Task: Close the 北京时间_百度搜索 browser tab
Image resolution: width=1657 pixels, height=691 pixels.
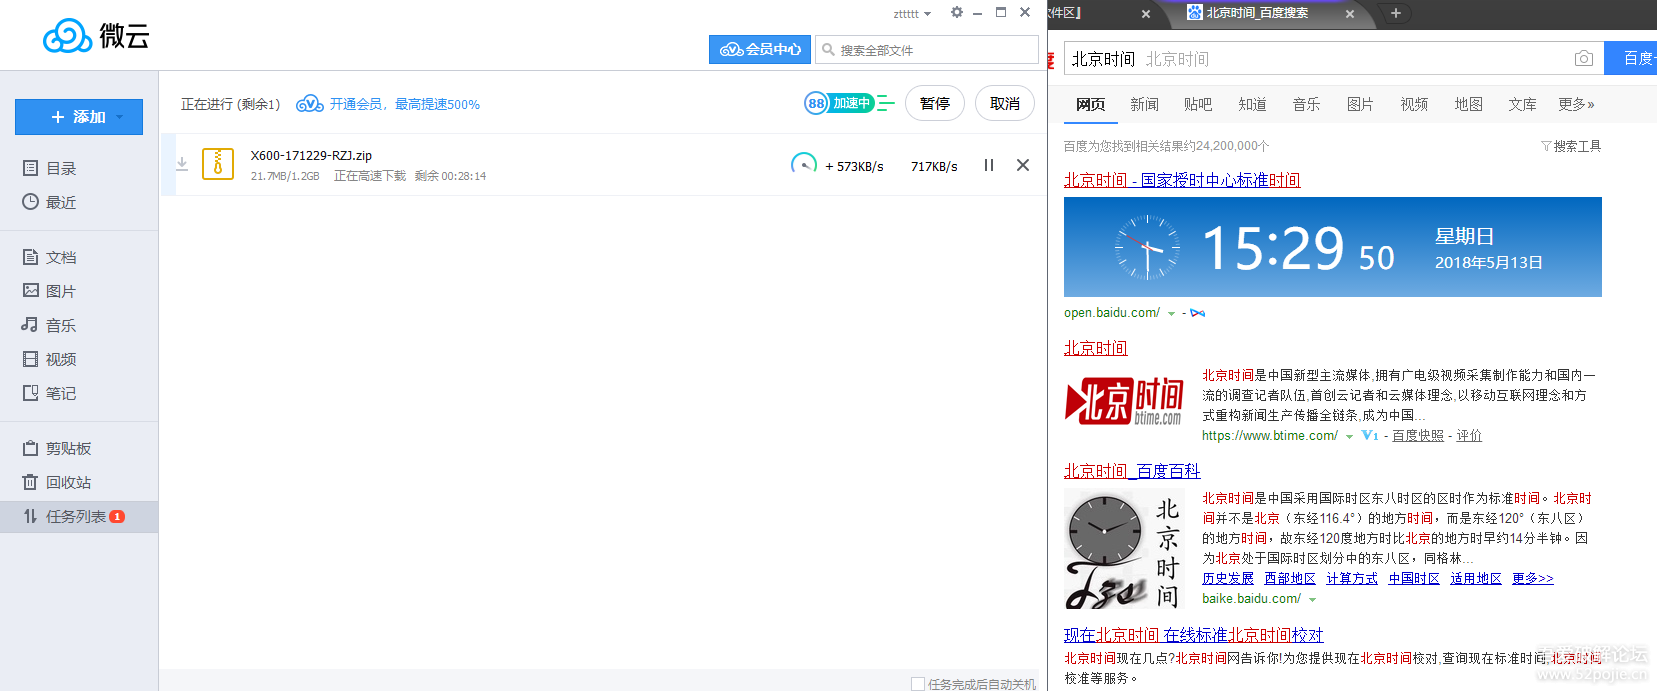Action: point(1350,14)
